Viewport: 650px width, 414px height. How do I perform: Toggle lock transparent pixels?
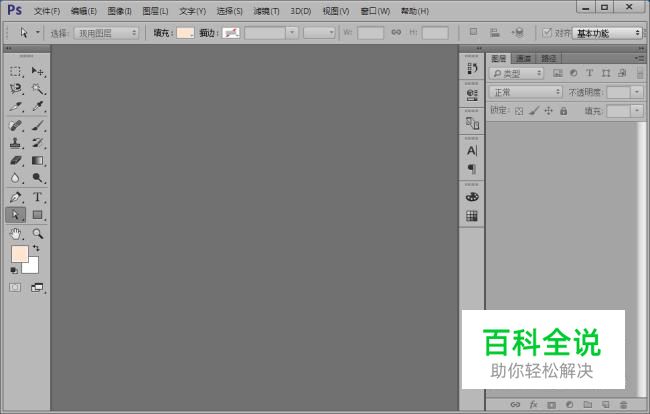[519, 111]
